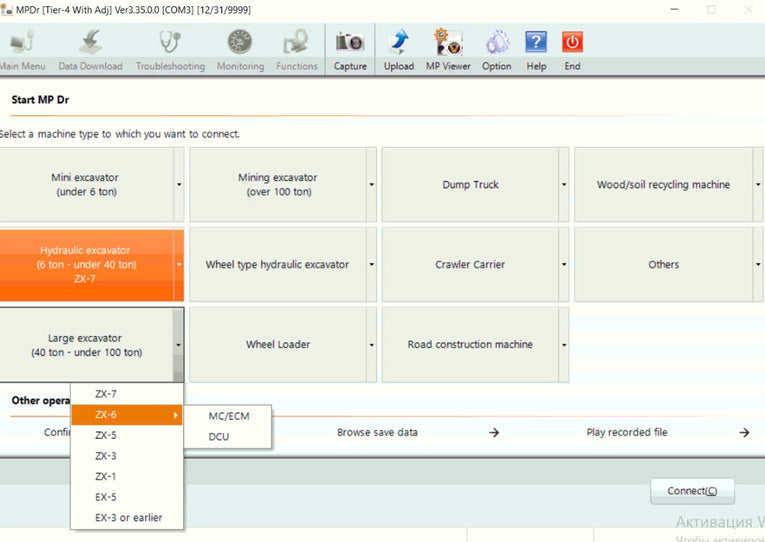Open the Option gears icon

[496, 44]
